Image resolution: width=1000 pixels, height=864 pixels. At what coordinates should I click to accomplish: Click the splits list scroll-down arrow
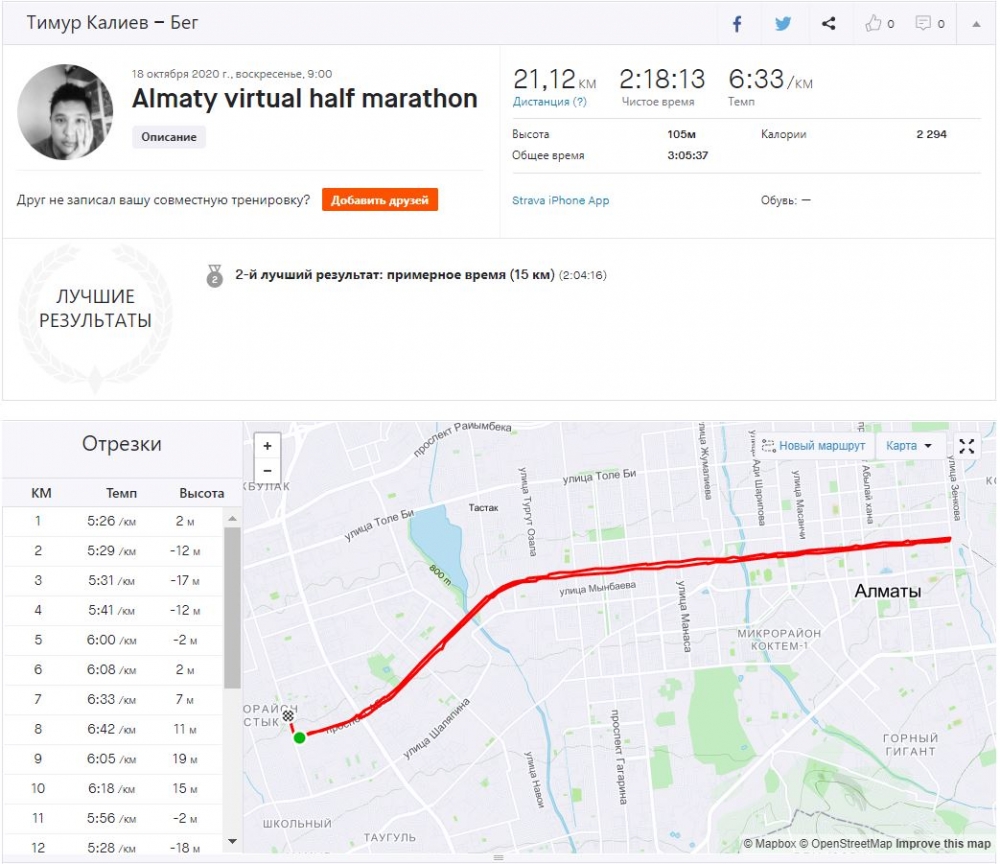coord(232,842)
